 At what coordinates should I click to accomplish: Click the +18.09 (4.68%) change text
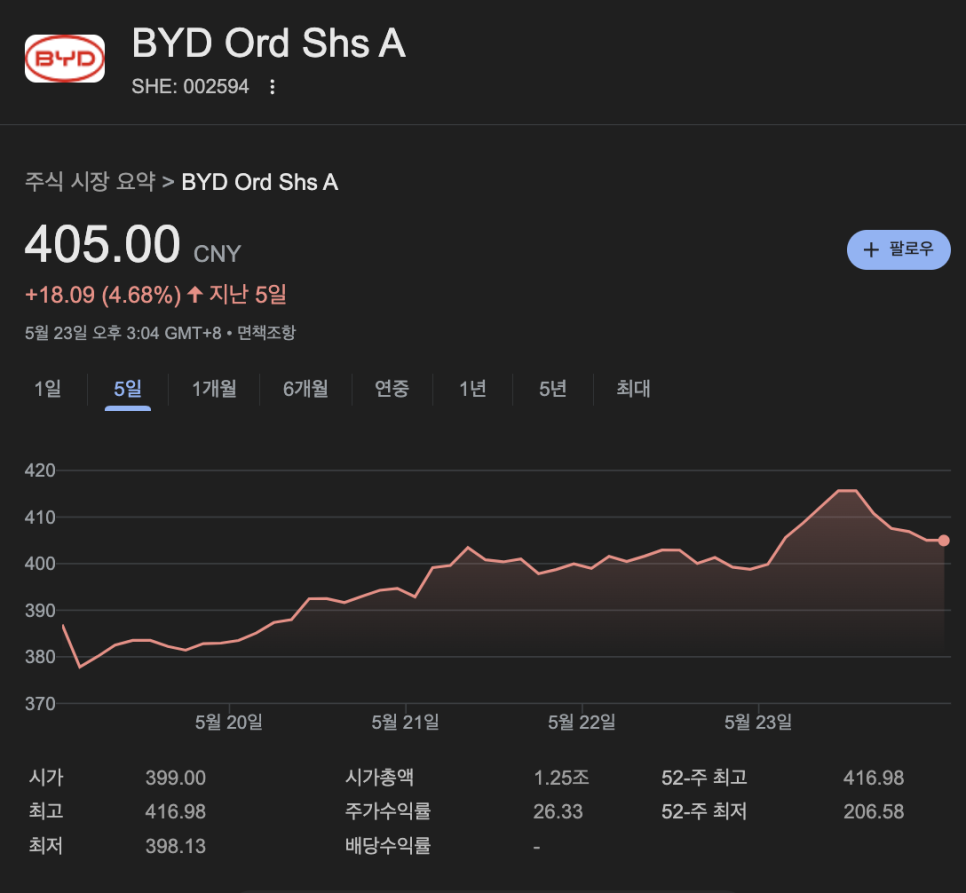pyautogui.click(x=103, y=295)
